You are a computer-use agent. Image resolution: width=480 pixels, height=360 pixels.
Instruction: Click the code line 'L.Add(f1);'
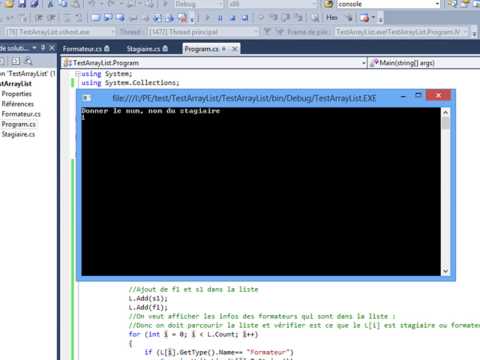(148, 307)
